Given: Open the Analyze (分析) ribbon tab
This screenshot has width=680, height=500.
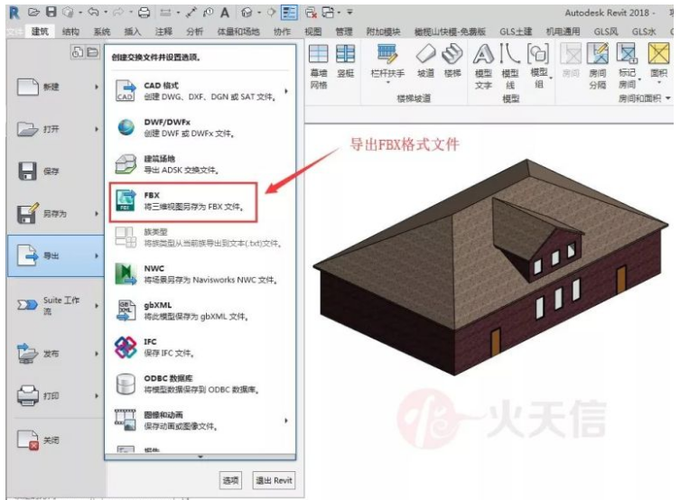Looking at the screenshot, I should click(195, 31).
